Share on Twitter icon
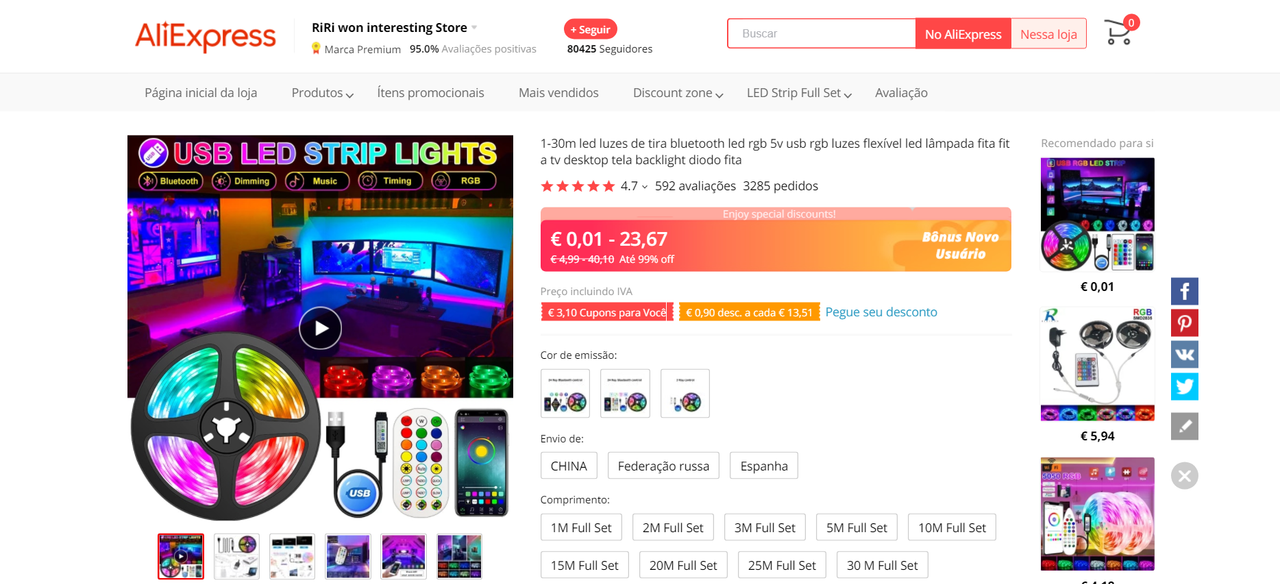Screen dimensions: 1280x584 pos(1185,387)
